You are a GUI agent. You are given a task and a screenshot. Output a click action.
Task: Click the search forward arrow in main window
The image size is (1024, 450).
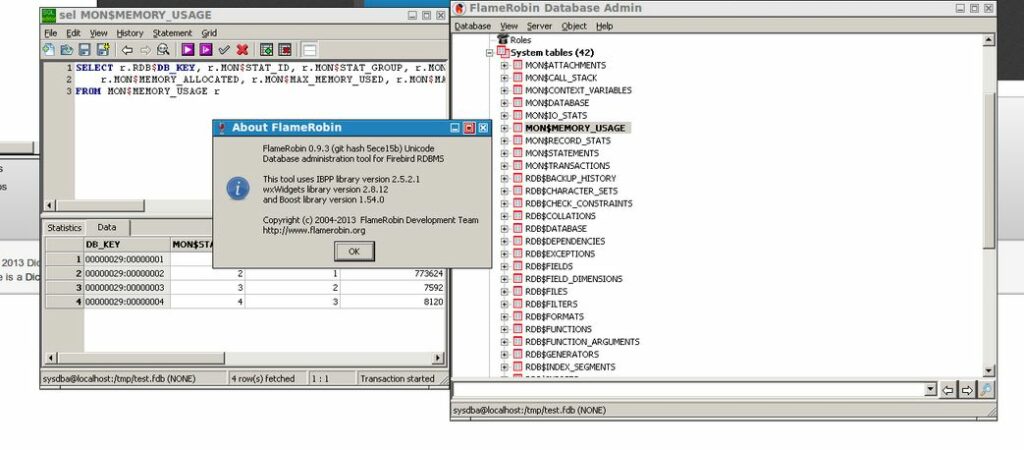point(967,391)
